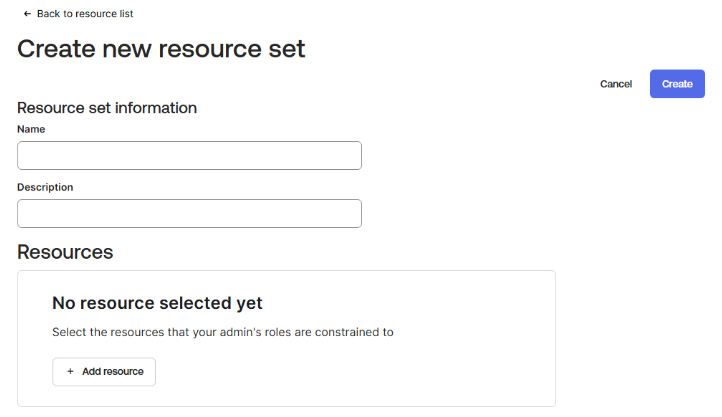Click the helper text about admin's roles

223,332
